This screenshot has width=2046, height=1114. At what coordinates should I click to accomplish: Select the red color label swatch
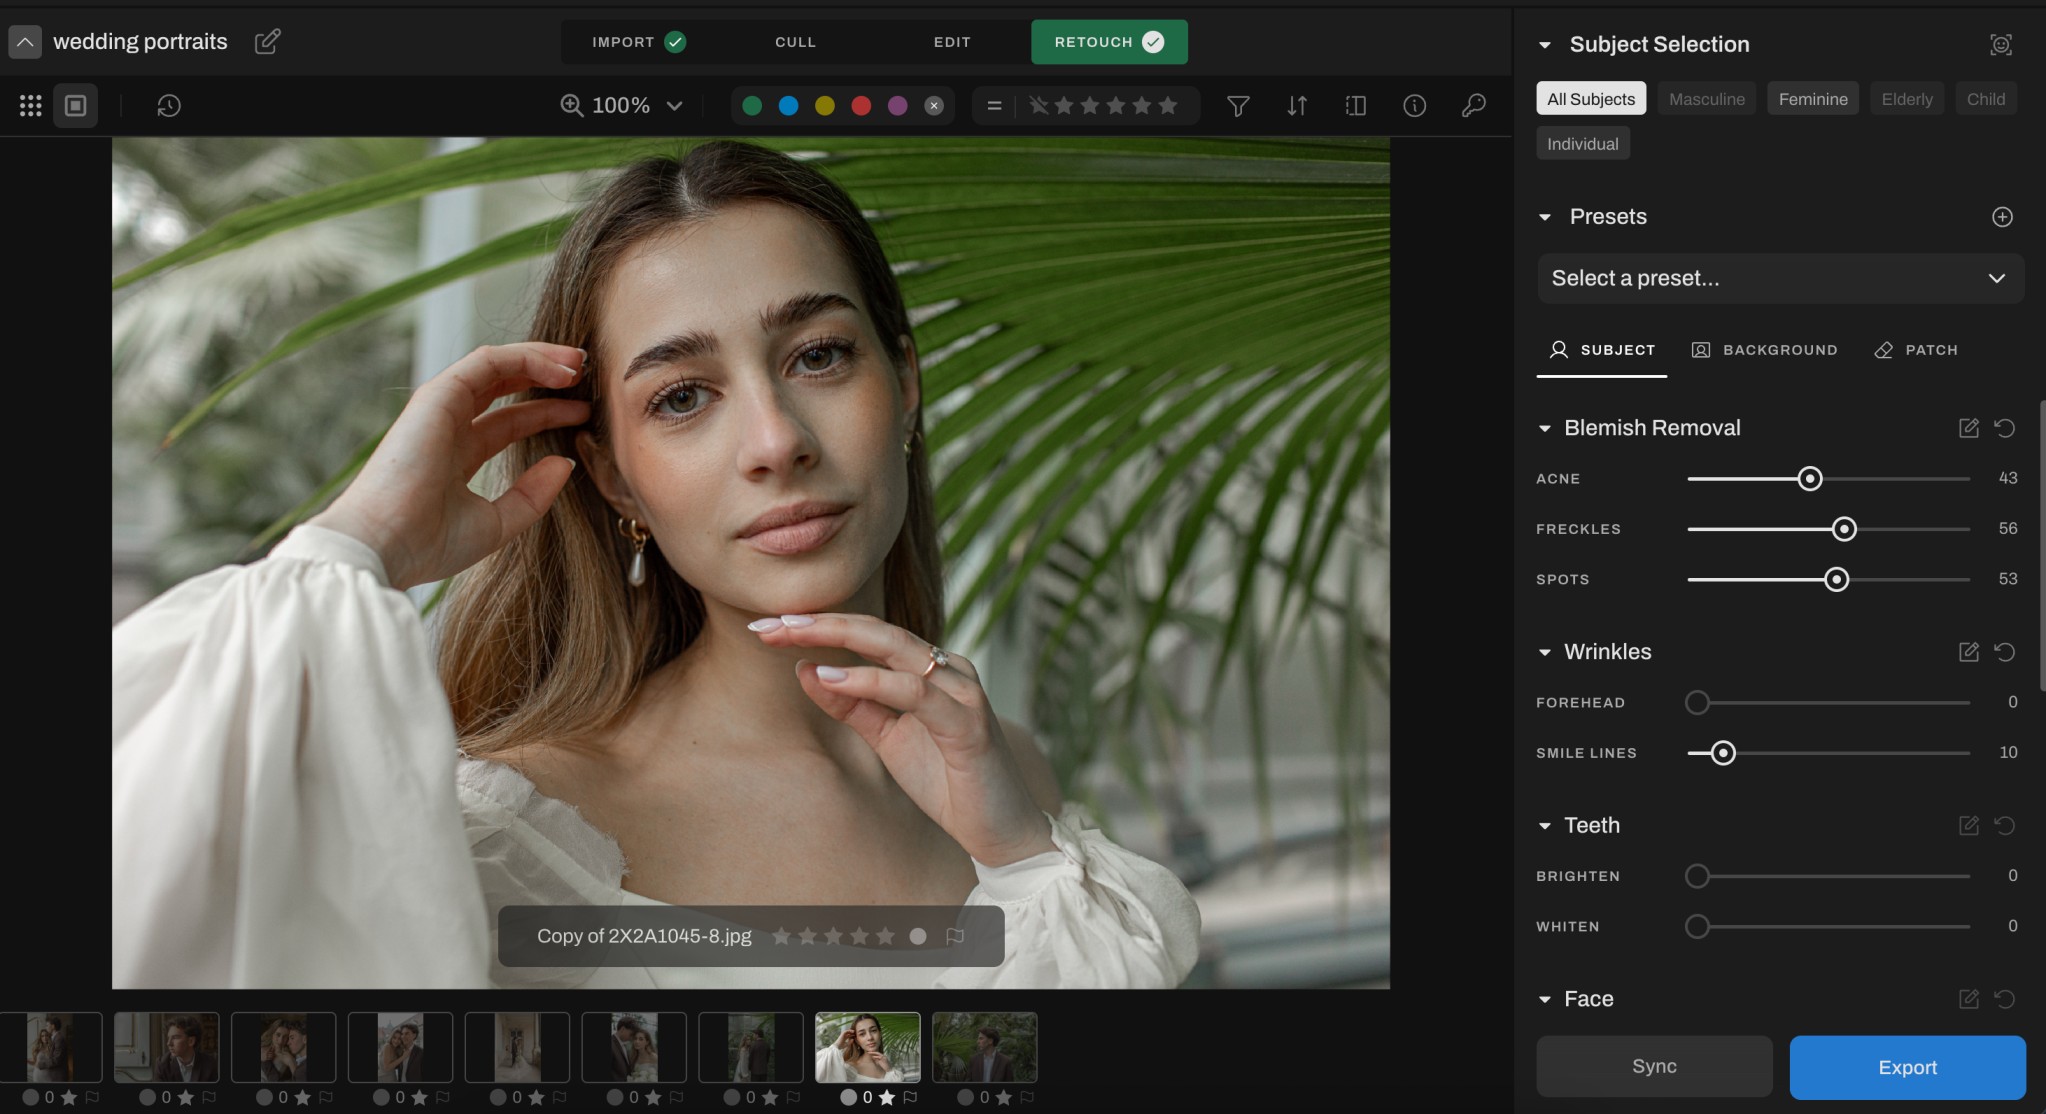point(861,106)
